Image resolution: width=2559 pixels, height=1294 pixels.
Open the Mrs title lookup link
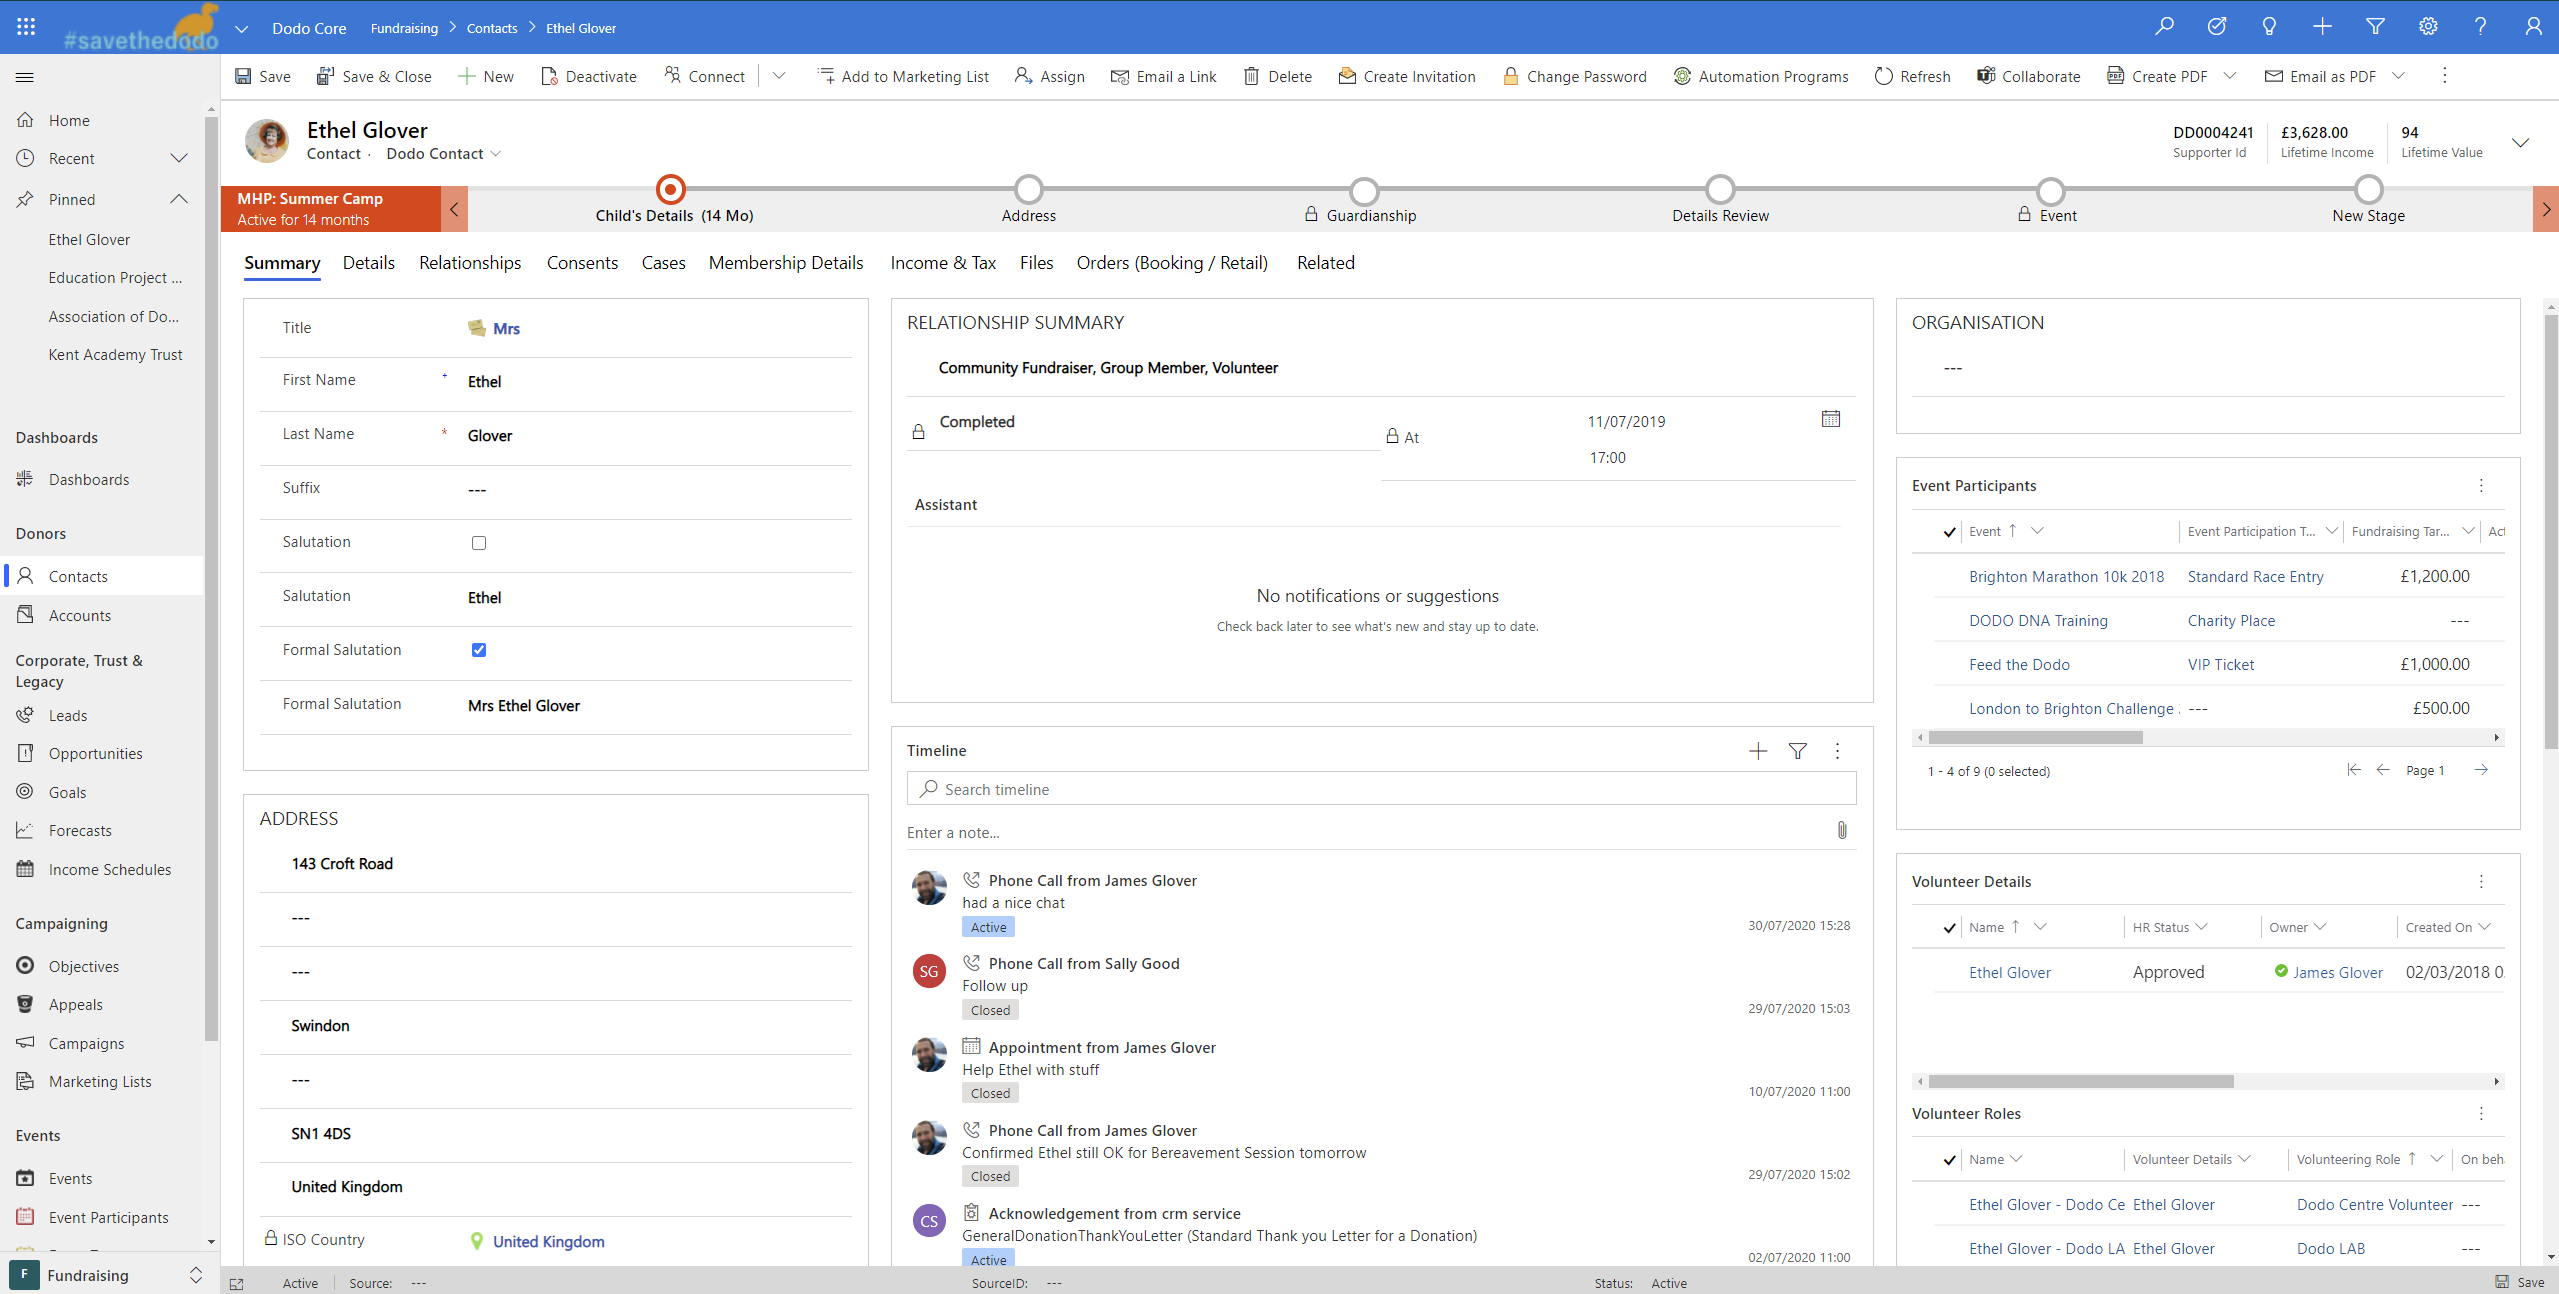(506, 329)
